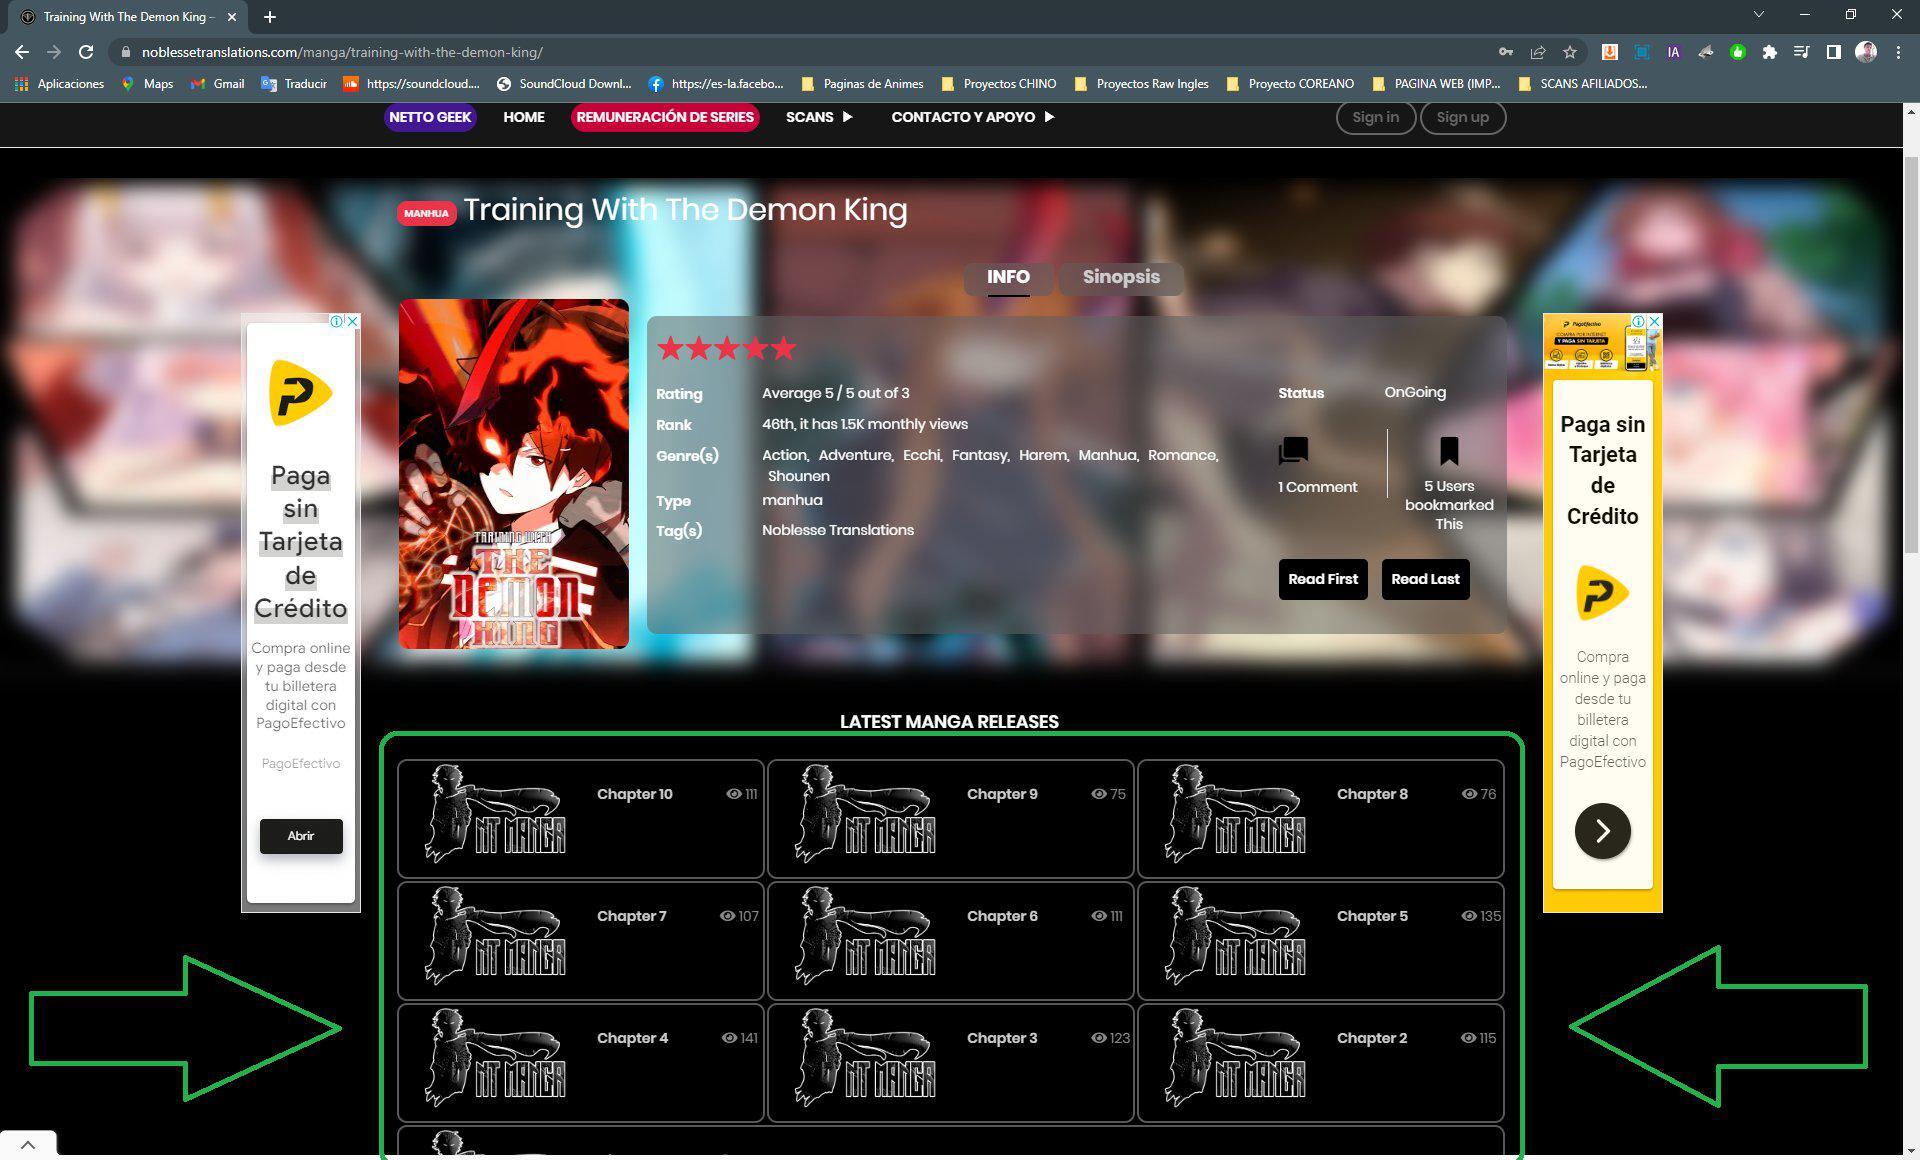Open a new browser tab
This screenshot has height=1160, width=1920.
click(270, 17)
